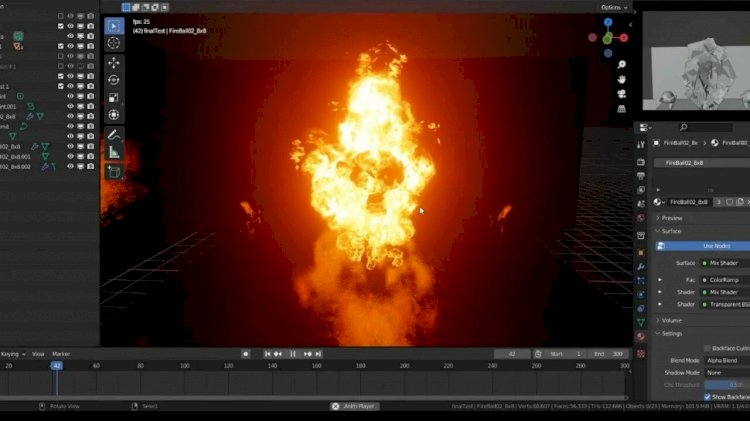This screenshot has width=750, height=421.
Task: Activate the Move tool
Action: point(113,63)
